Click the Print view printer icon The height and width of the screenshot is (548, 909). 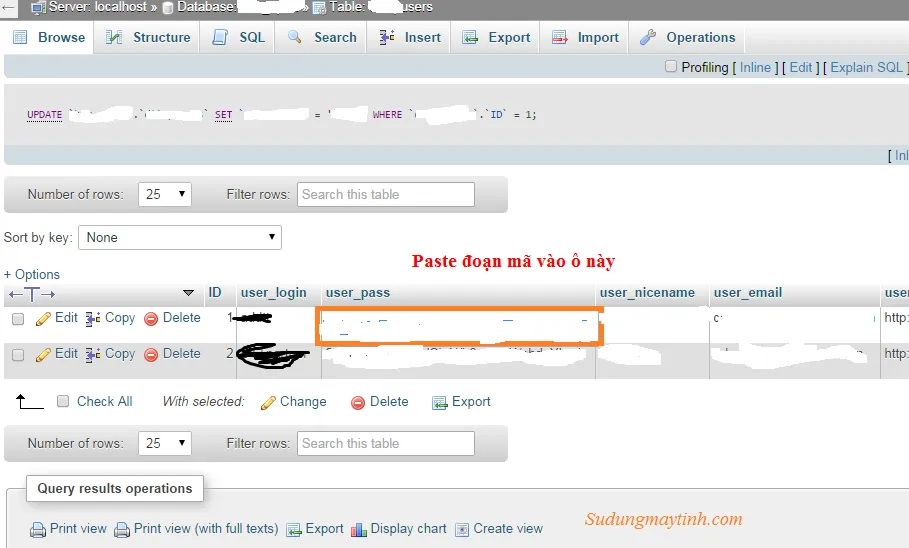pos(38,530)
